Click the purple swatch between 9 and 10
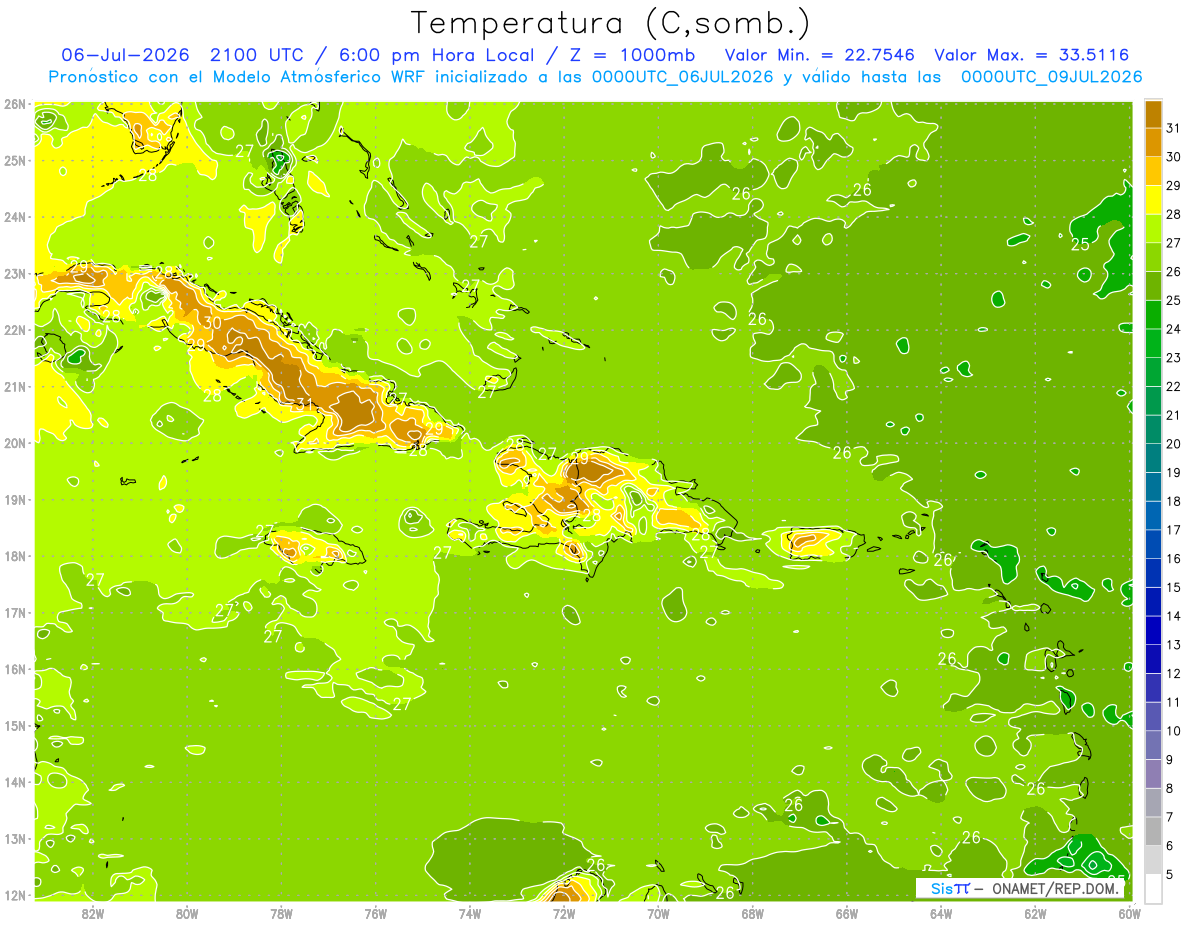Screen dimensions: 1200x927 [1153, 745]
